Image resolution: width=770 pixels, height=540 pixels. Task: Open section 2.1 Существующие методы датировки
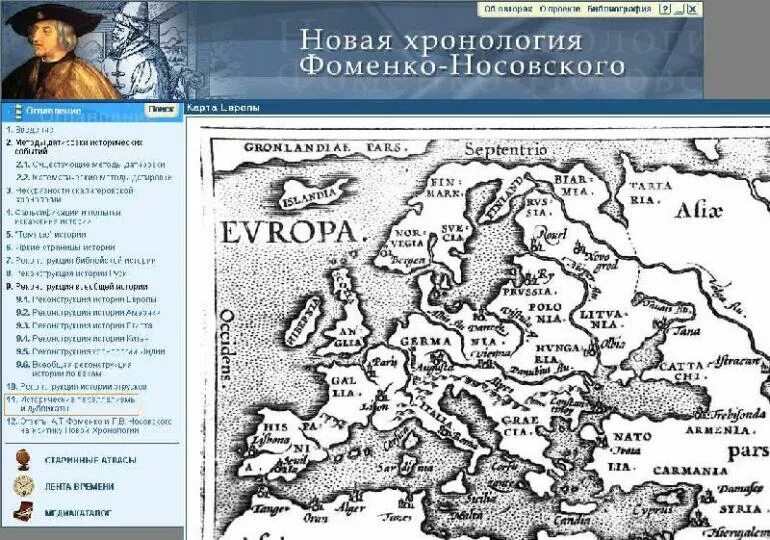pos(90,165)
